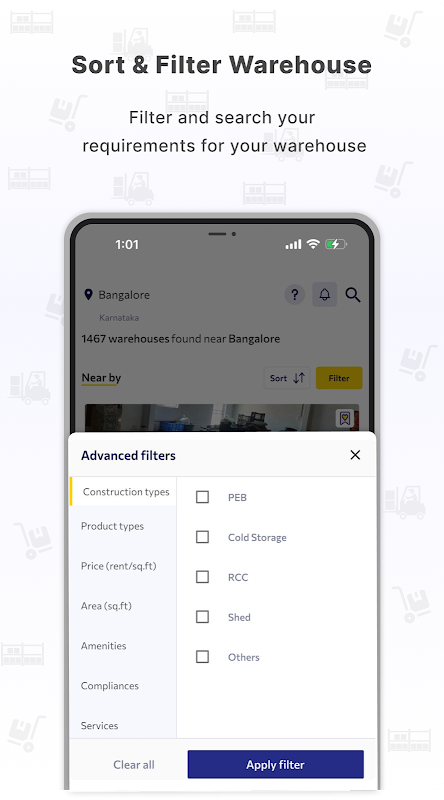Switch to Price (rent/sq.ft) filter
The width and height of the screenshot is (444, 800).
point(118,566)
